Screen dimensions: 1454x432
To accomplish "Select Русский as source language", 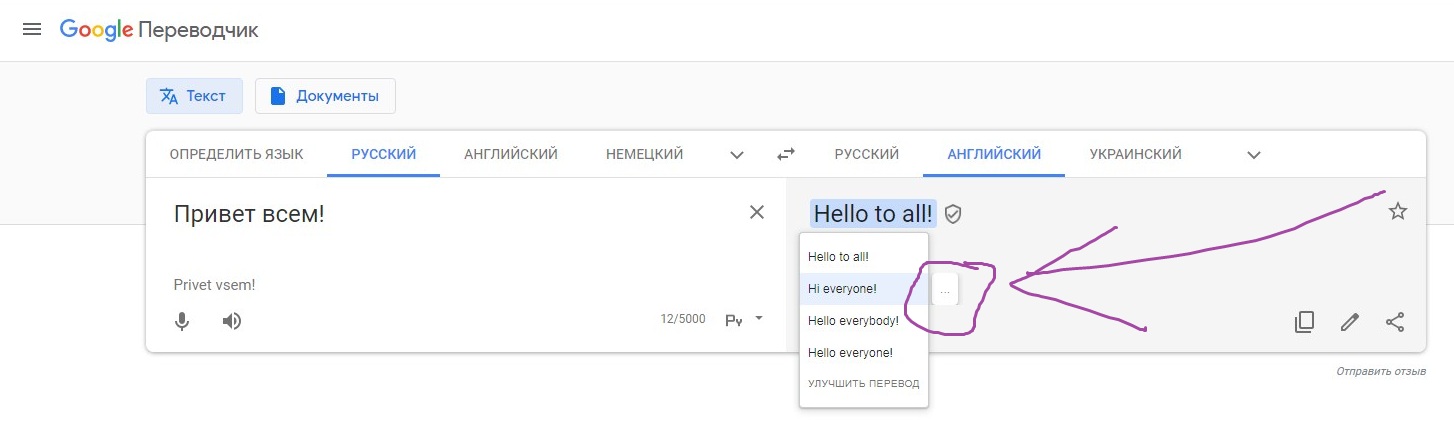I will pyautogui.click(x=384, y=154).
